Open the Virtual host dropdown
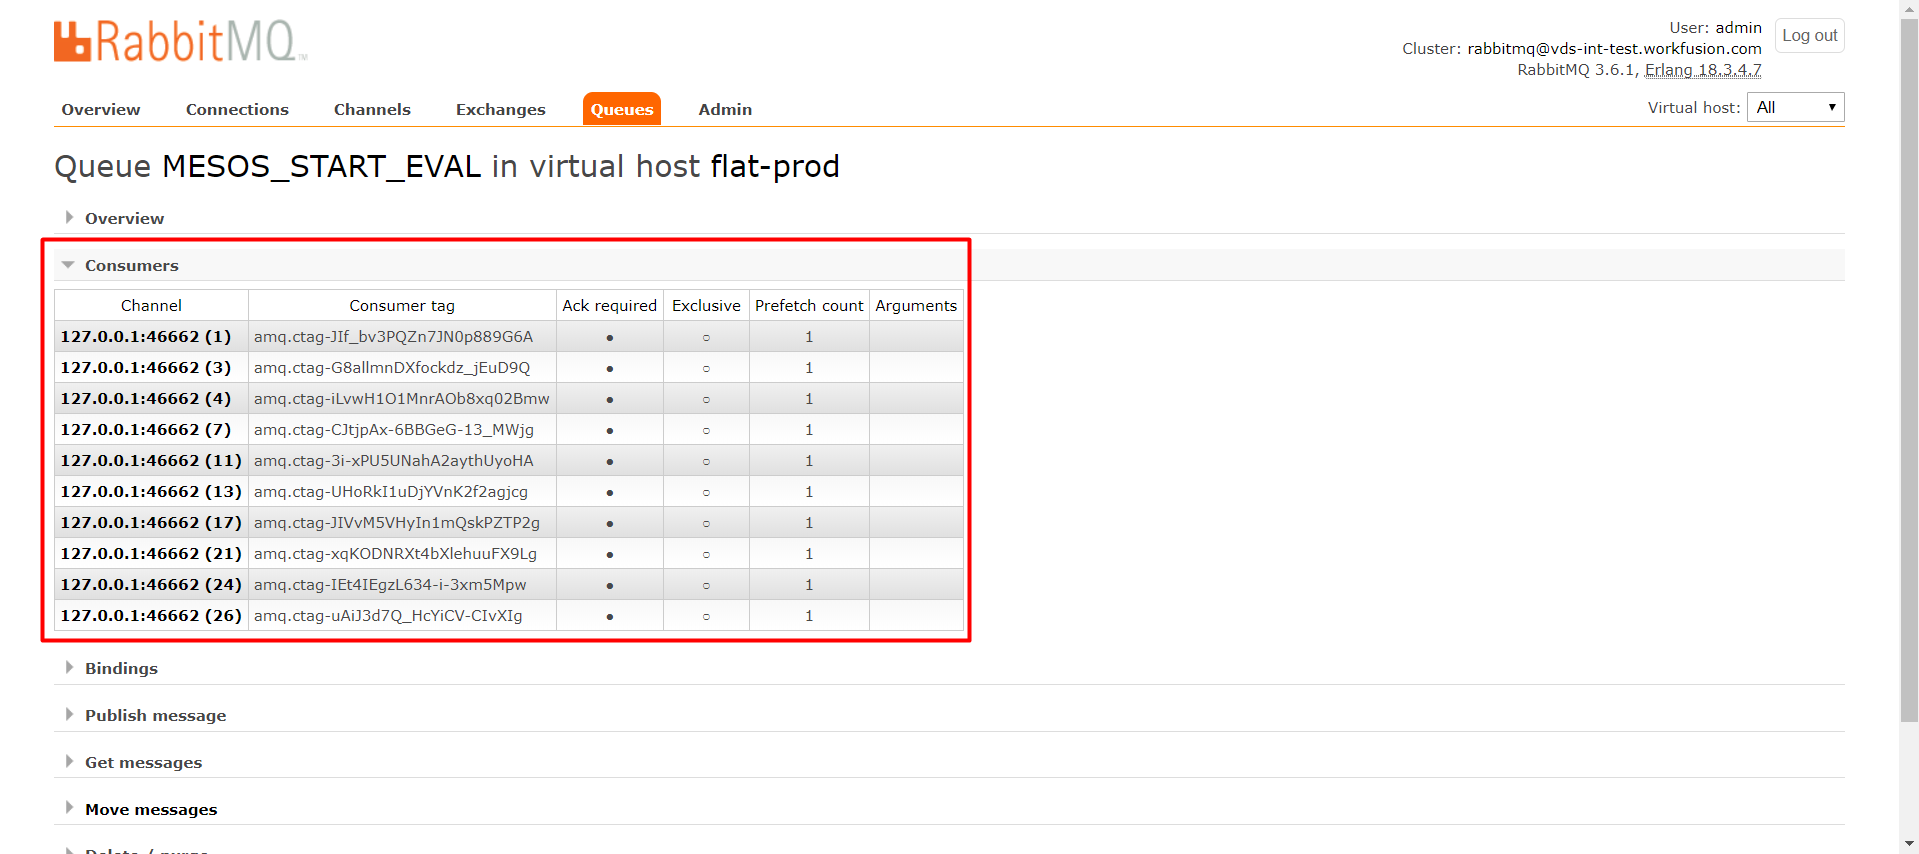The width and height of the screenshot is (1919, 854). (x=1795, y=107)
